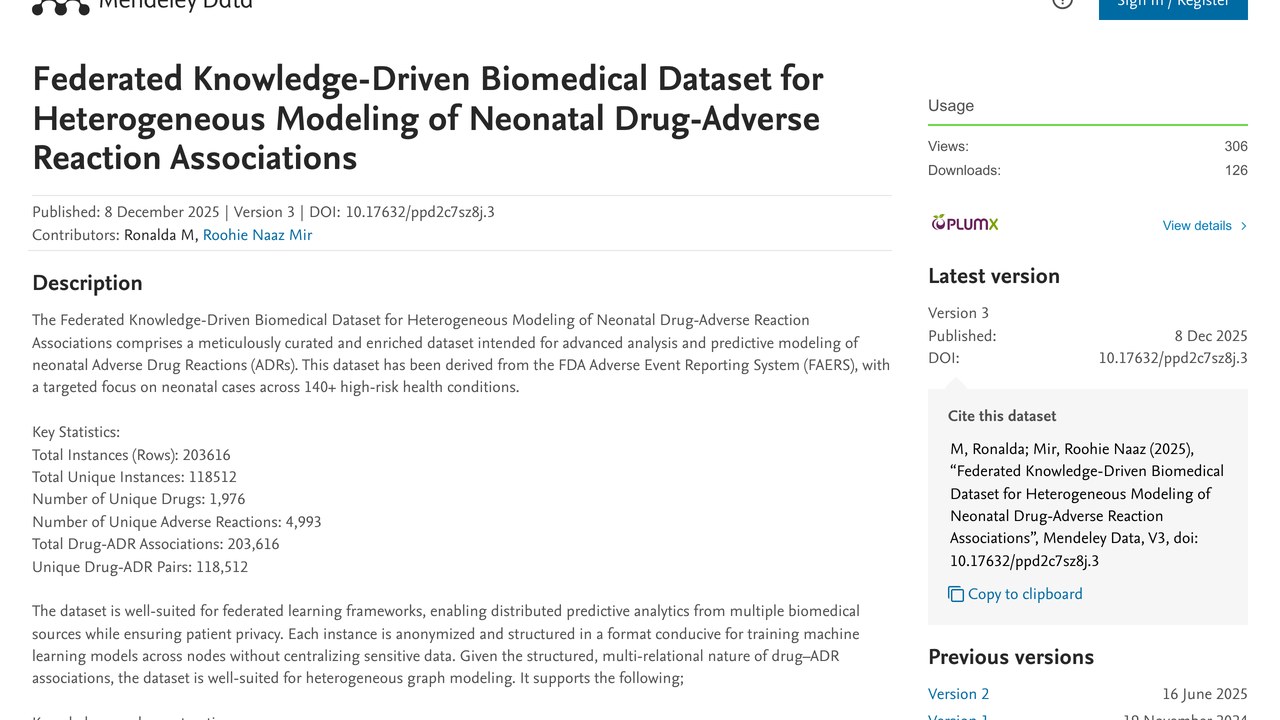This screenshot has height=720, width=1280.
Task: Click the citation text in Cite this dataset
Action: (x=1088, y=505)
